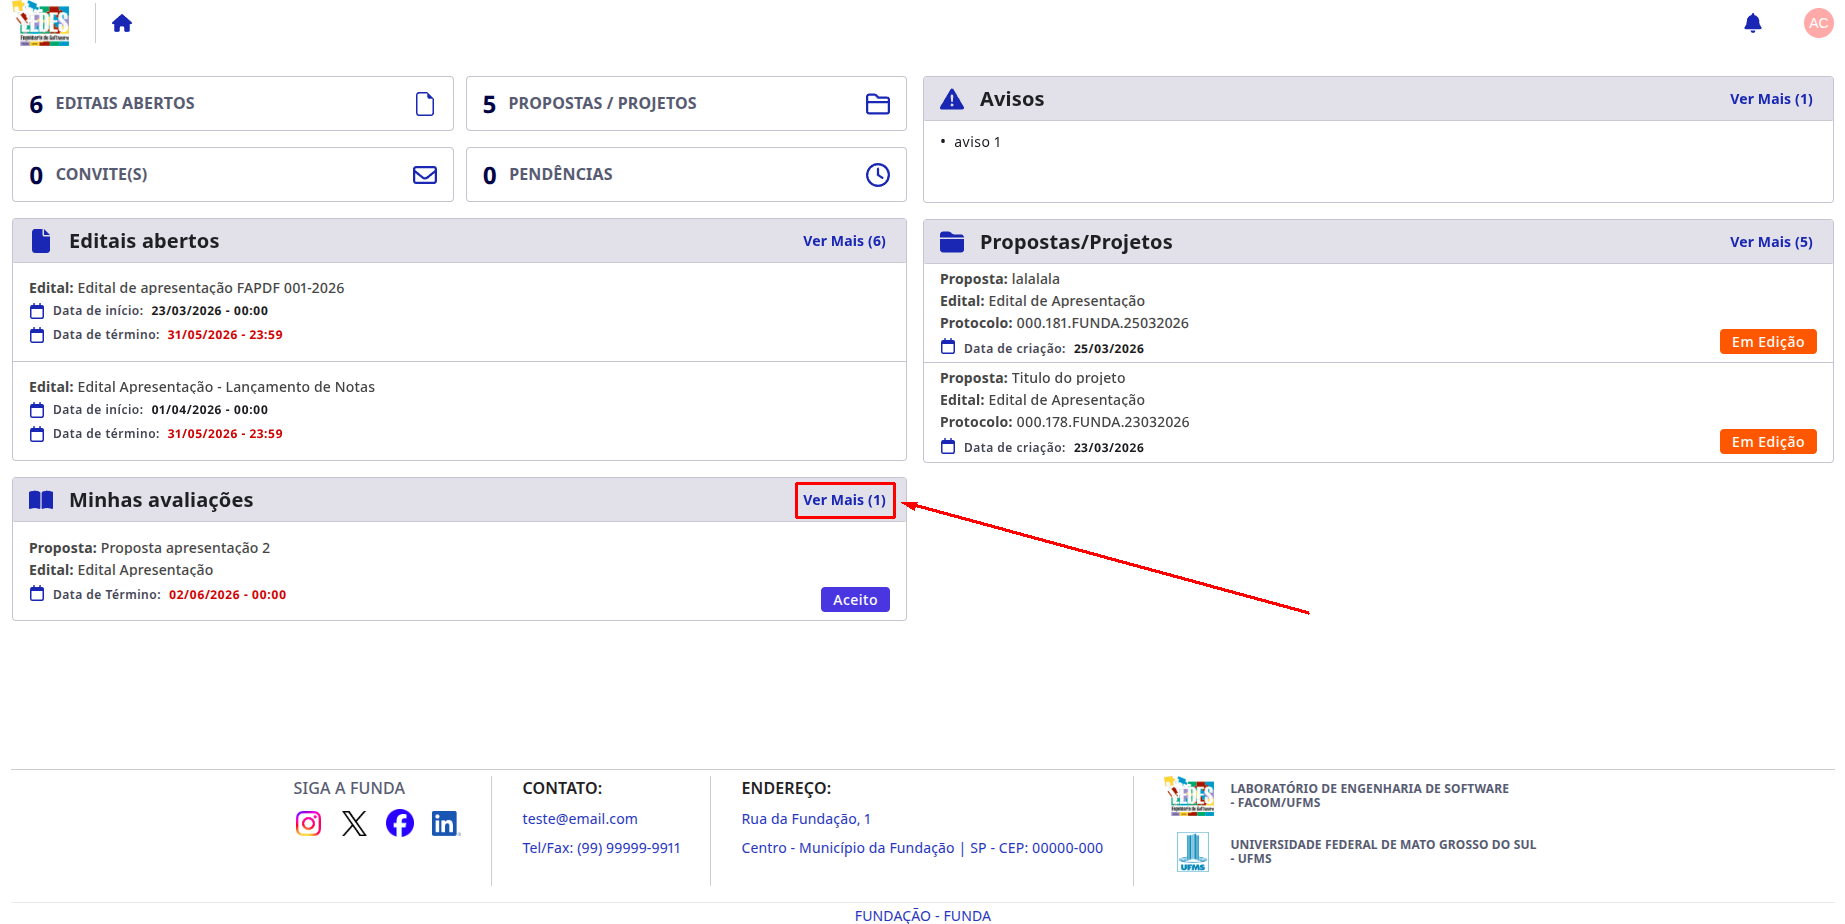Open the 0 Convite(s) card
This screenshot has width=1845, height=924.
click(233, 175)
